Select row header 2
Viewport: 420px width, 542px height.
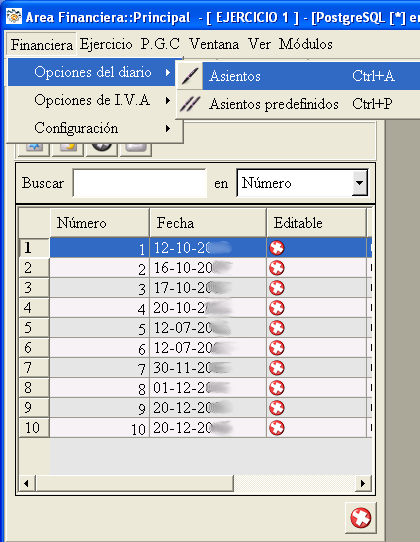pyautogui.click(x=34, y=268)
